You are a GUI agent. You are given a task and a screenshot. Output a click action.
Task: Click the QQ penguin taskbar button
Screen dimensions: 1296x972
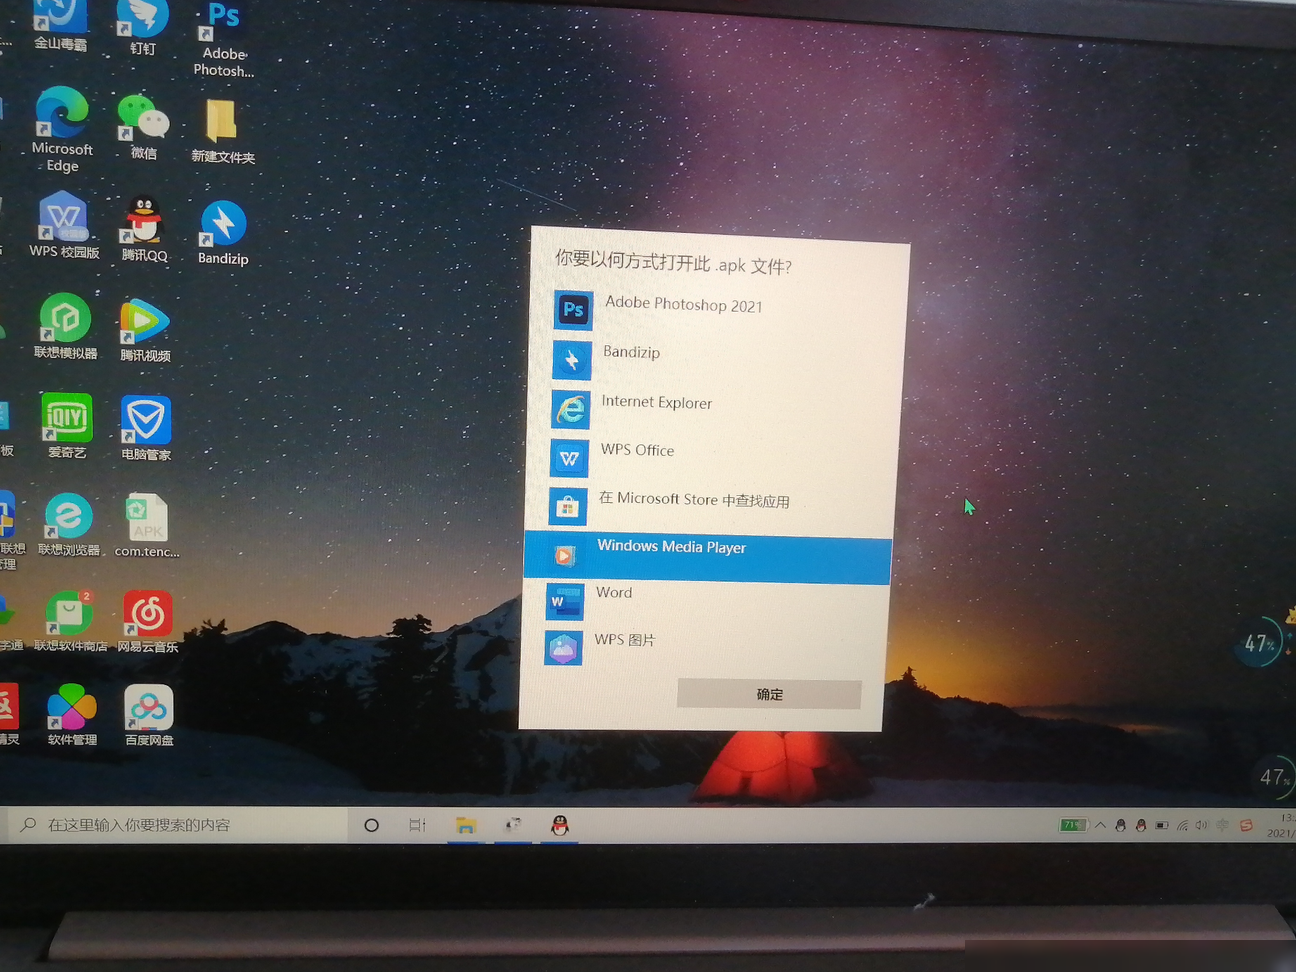click(560, 825)
